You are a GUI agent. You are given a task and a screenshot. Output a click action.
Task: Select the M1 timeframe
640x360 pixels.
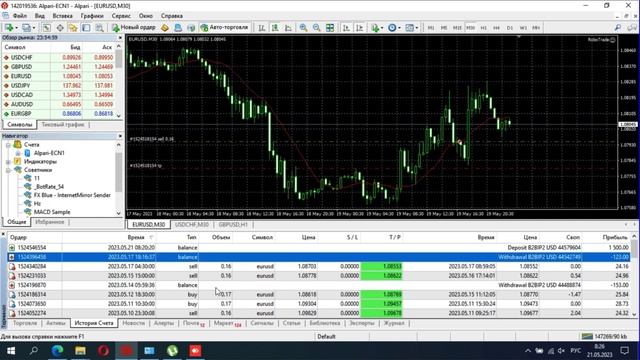[431, 28]
